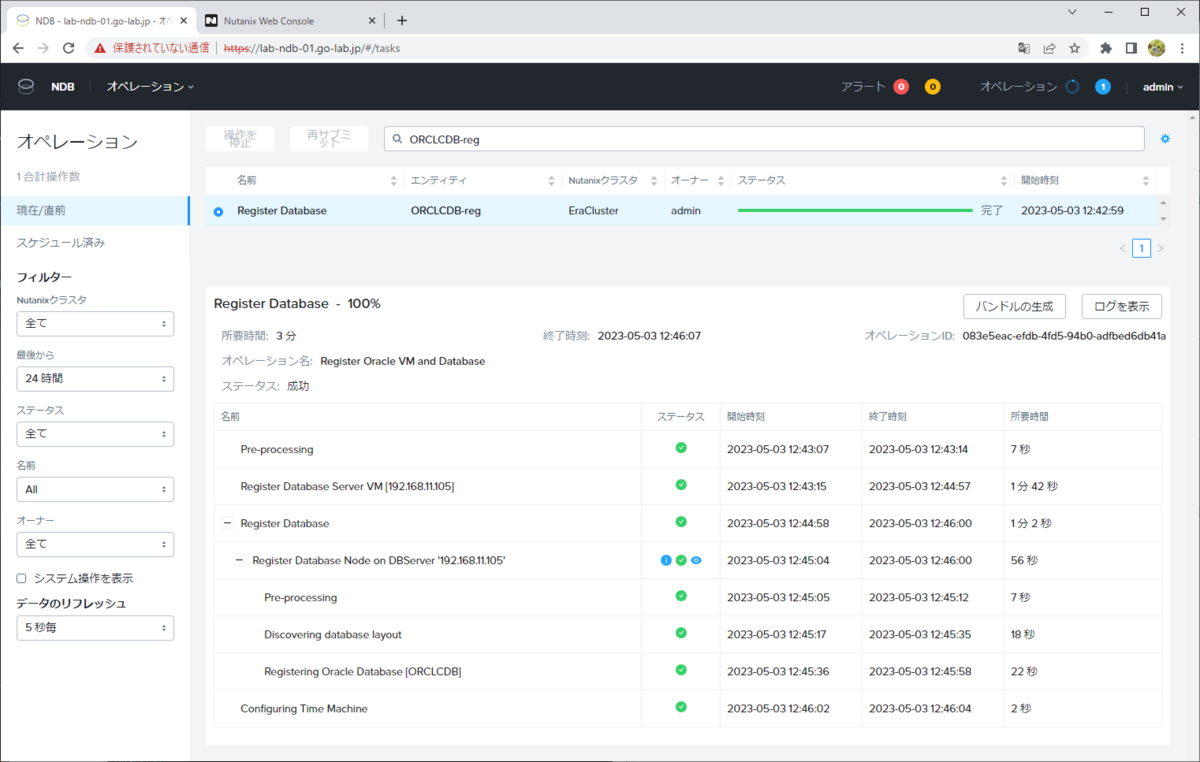Viewport: 1200px width, 762px height.
Task: Sort by 開始時刻 column in operations table
Action: point(1085,180)
